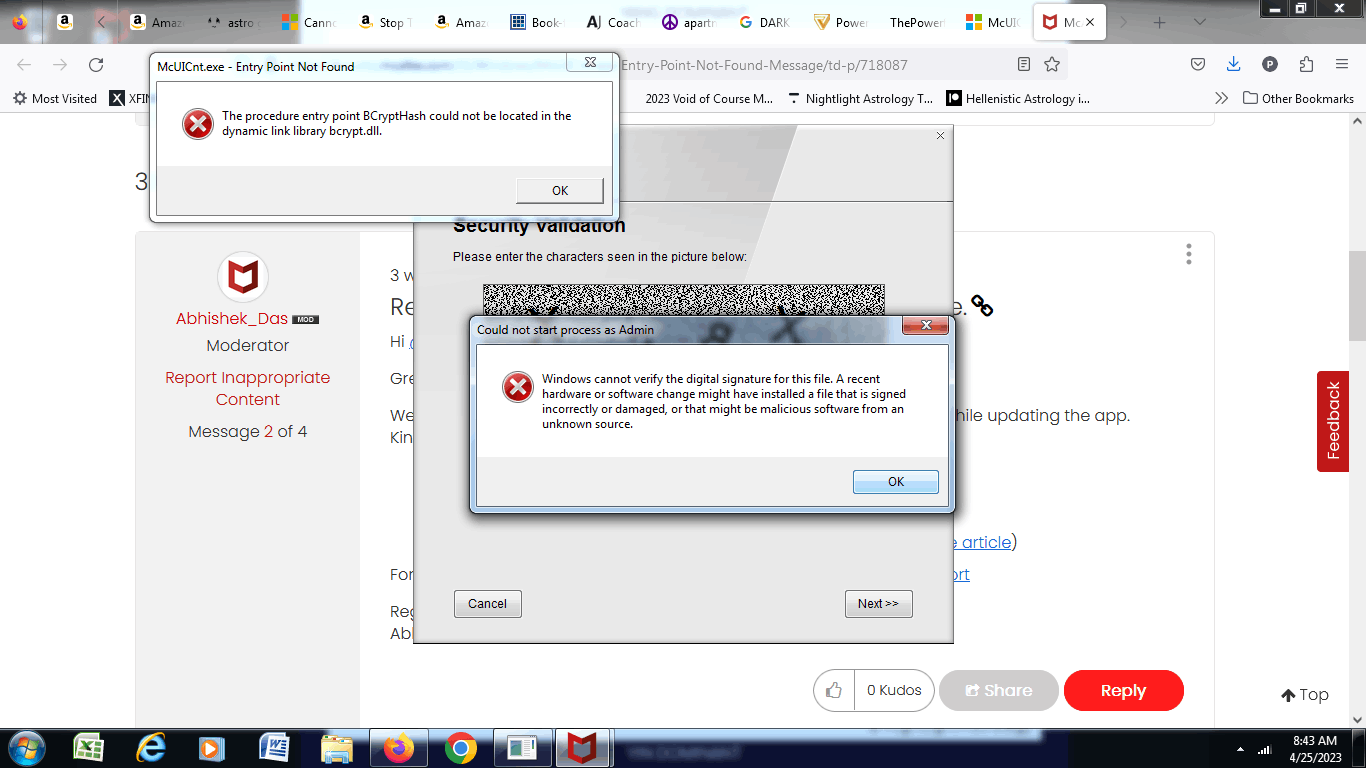Open Windows Explorer folder taskbar icon
The height and width of the screenshot is (768, 1366).
click(337, 748)
